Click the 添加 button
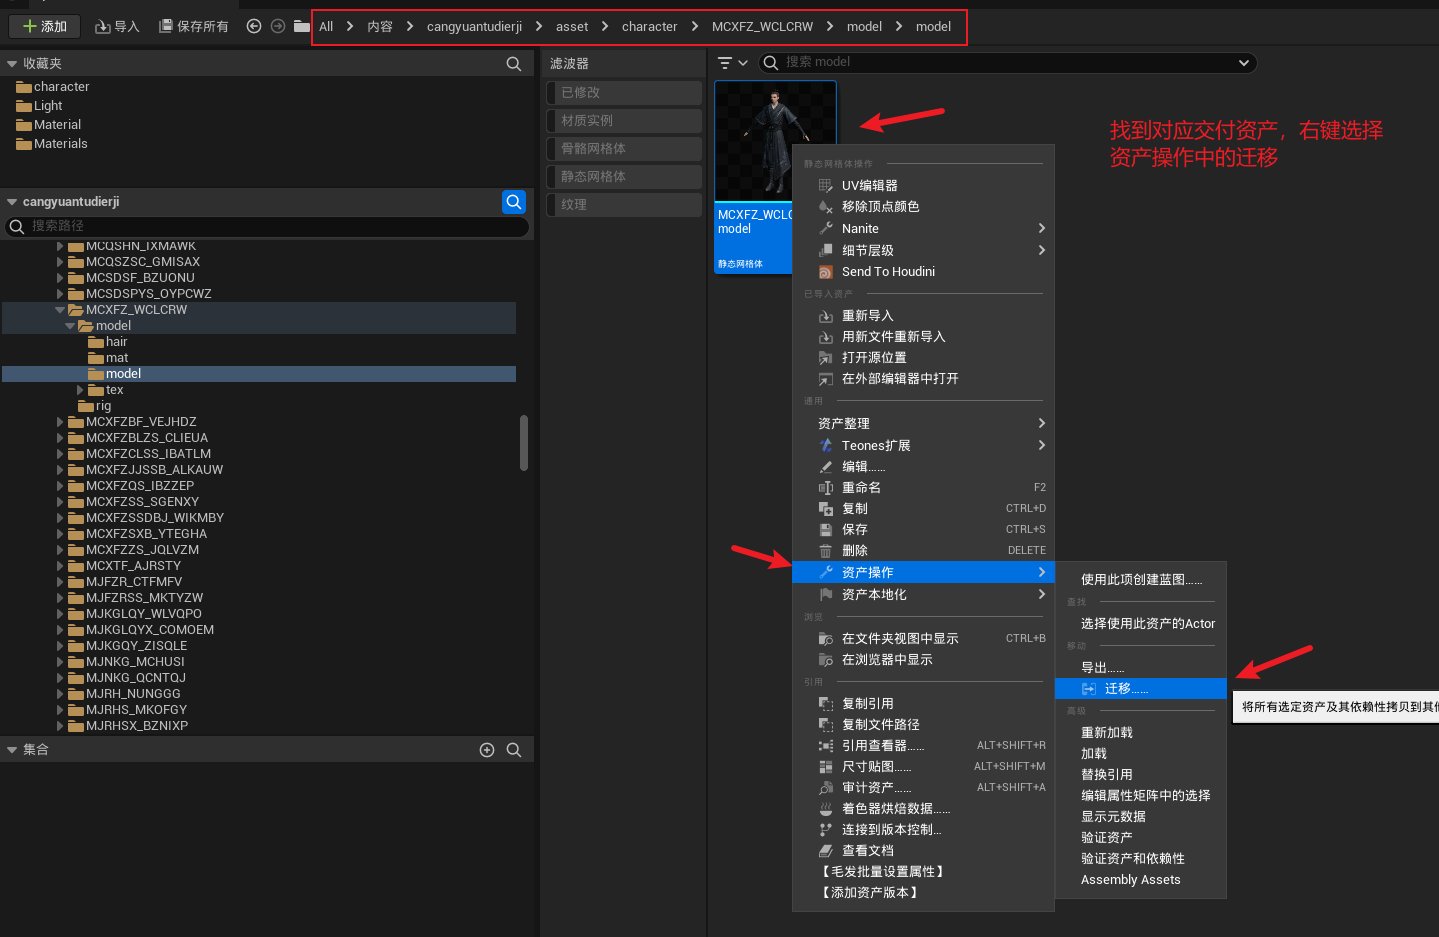The image size is (1439, 937). point(45,27)
